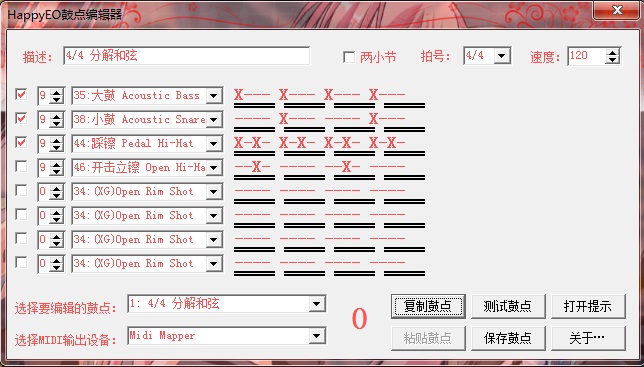
Task: Open the 选择要编辑的鼓点 pattern dropdown
Action: click(316, 304)
